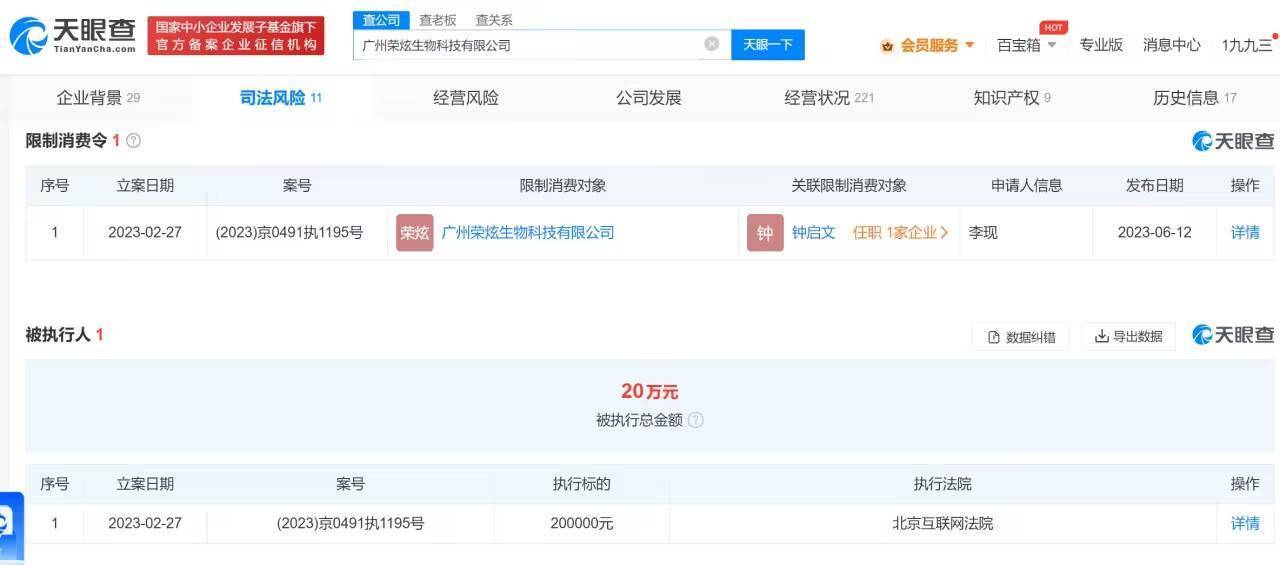Image resolution: width=1280 pixels, height=565 pixels.
Task: Expand 任职 1家企业 chevron link
Action: [900, 232]
